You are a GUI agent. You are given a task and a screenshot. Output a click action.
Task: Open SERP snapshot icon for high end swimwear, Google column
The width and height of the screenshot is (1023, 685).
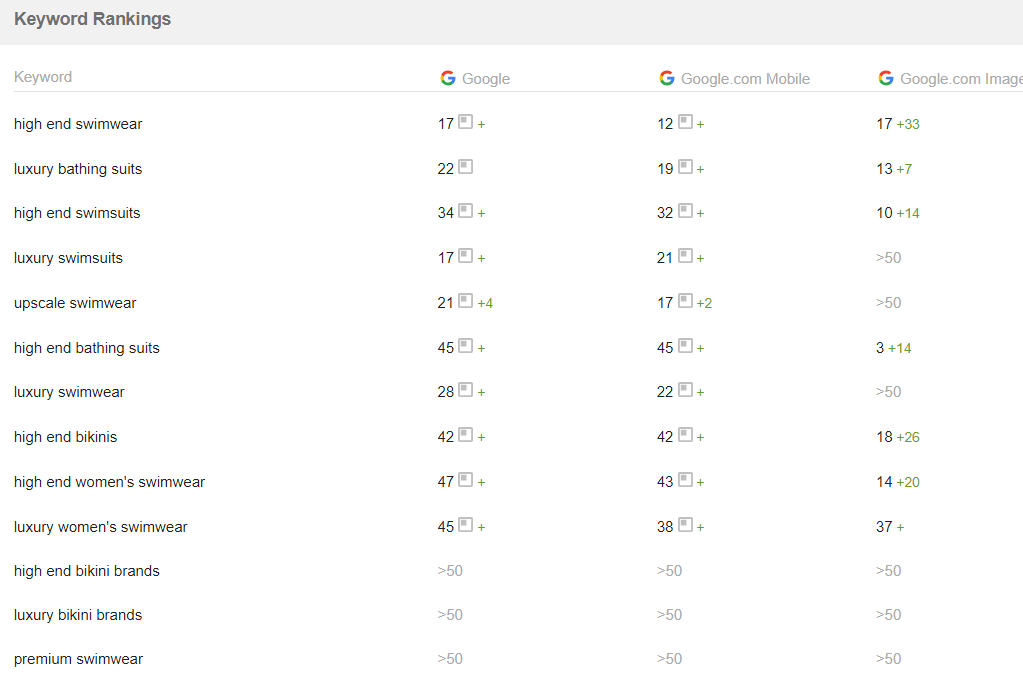(x=465, y=123)
